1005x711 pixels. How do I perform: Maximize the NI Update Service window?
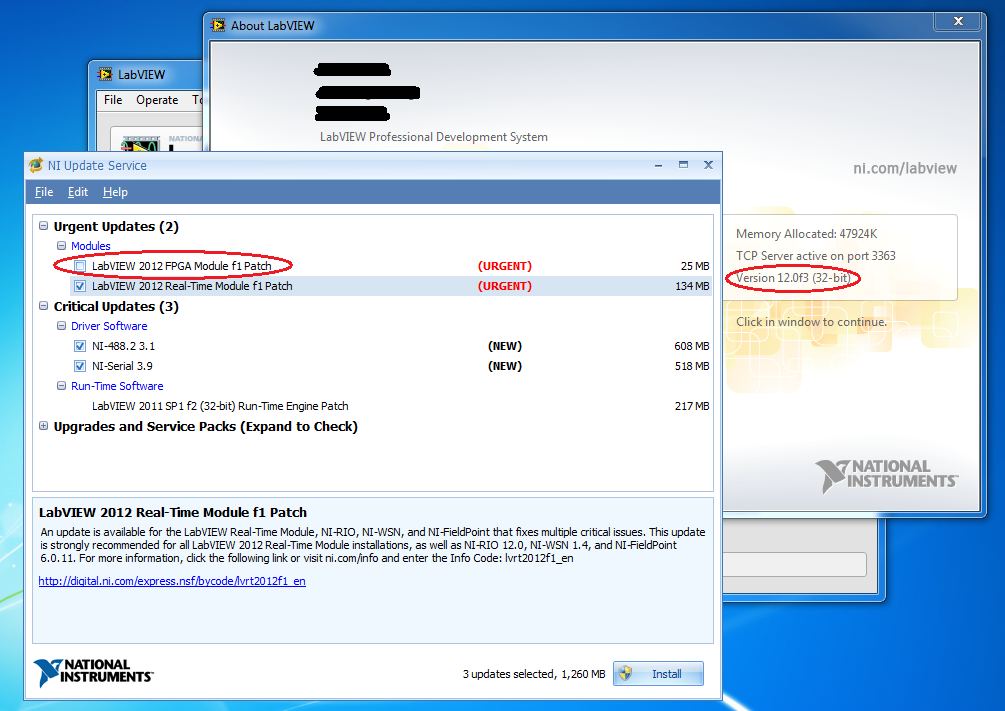[683, 165]
